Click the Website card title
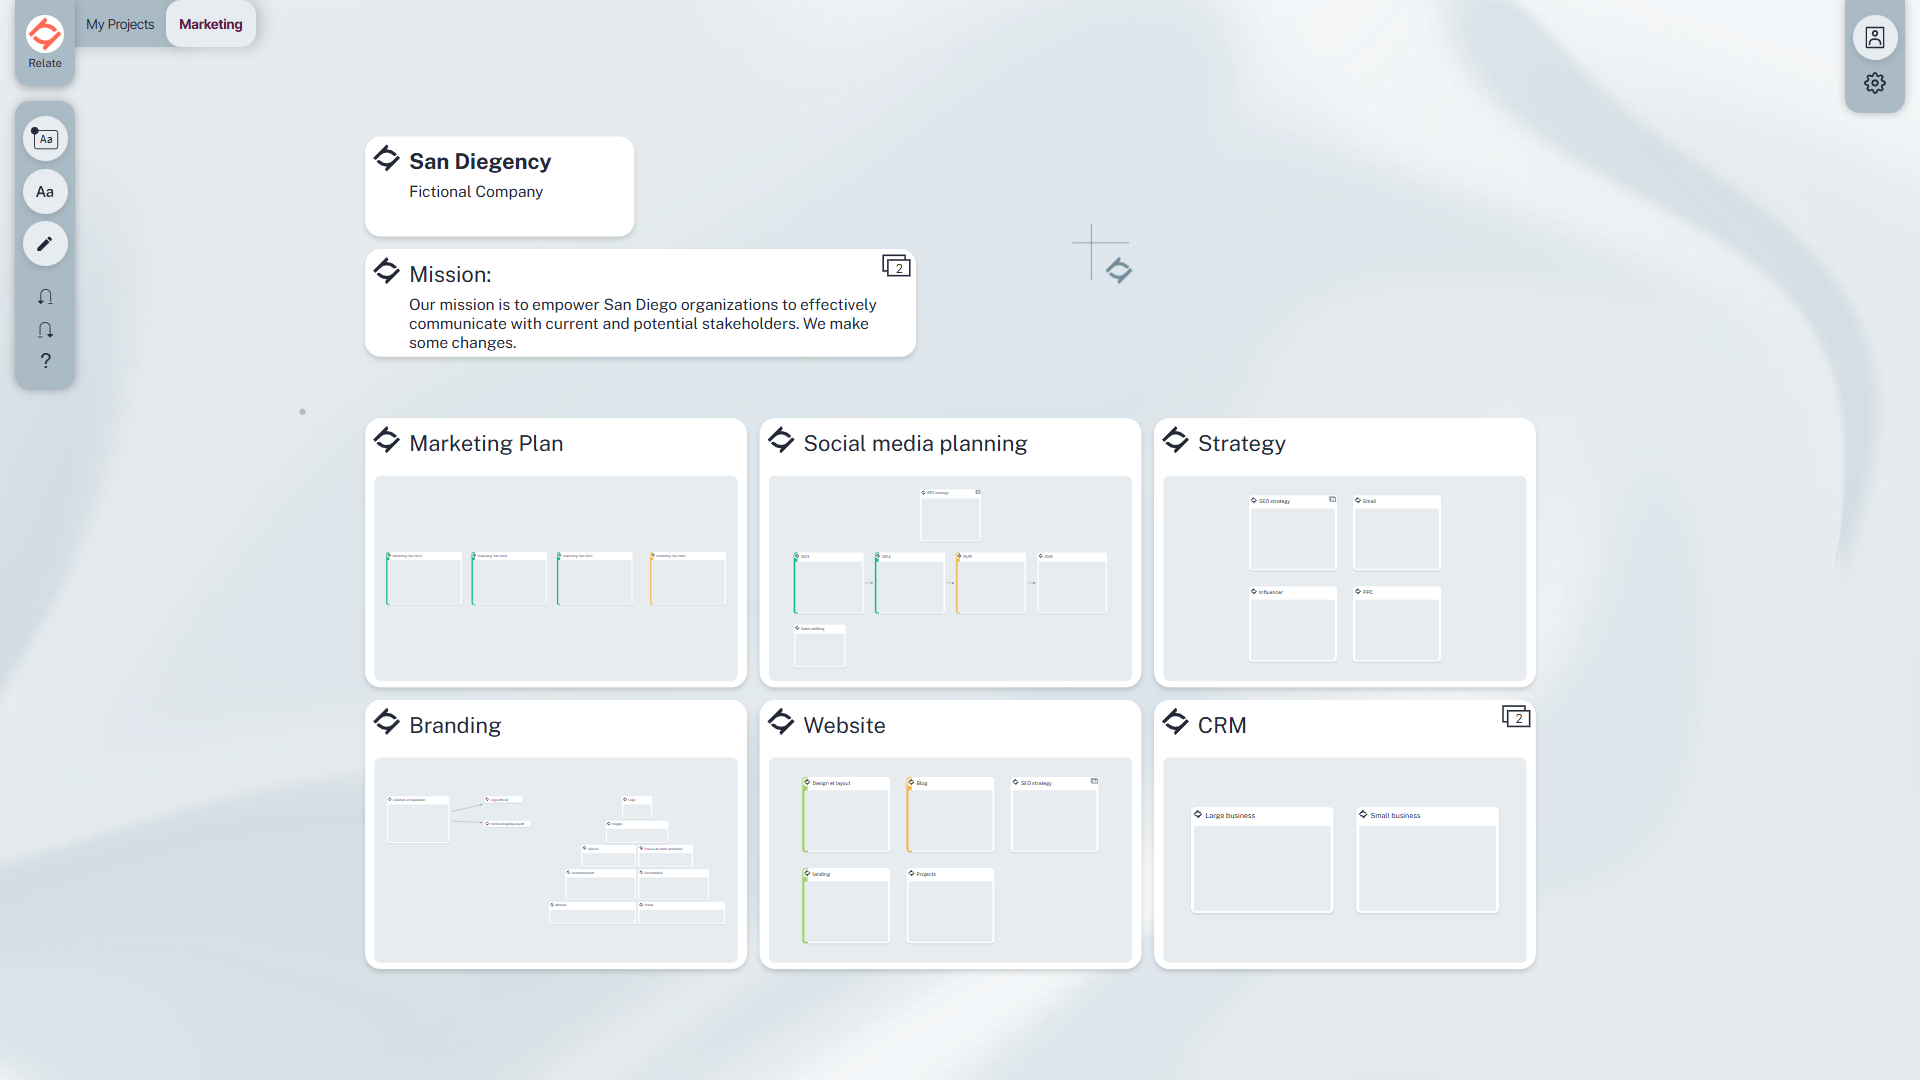1920x1080 pixels. 844,725
